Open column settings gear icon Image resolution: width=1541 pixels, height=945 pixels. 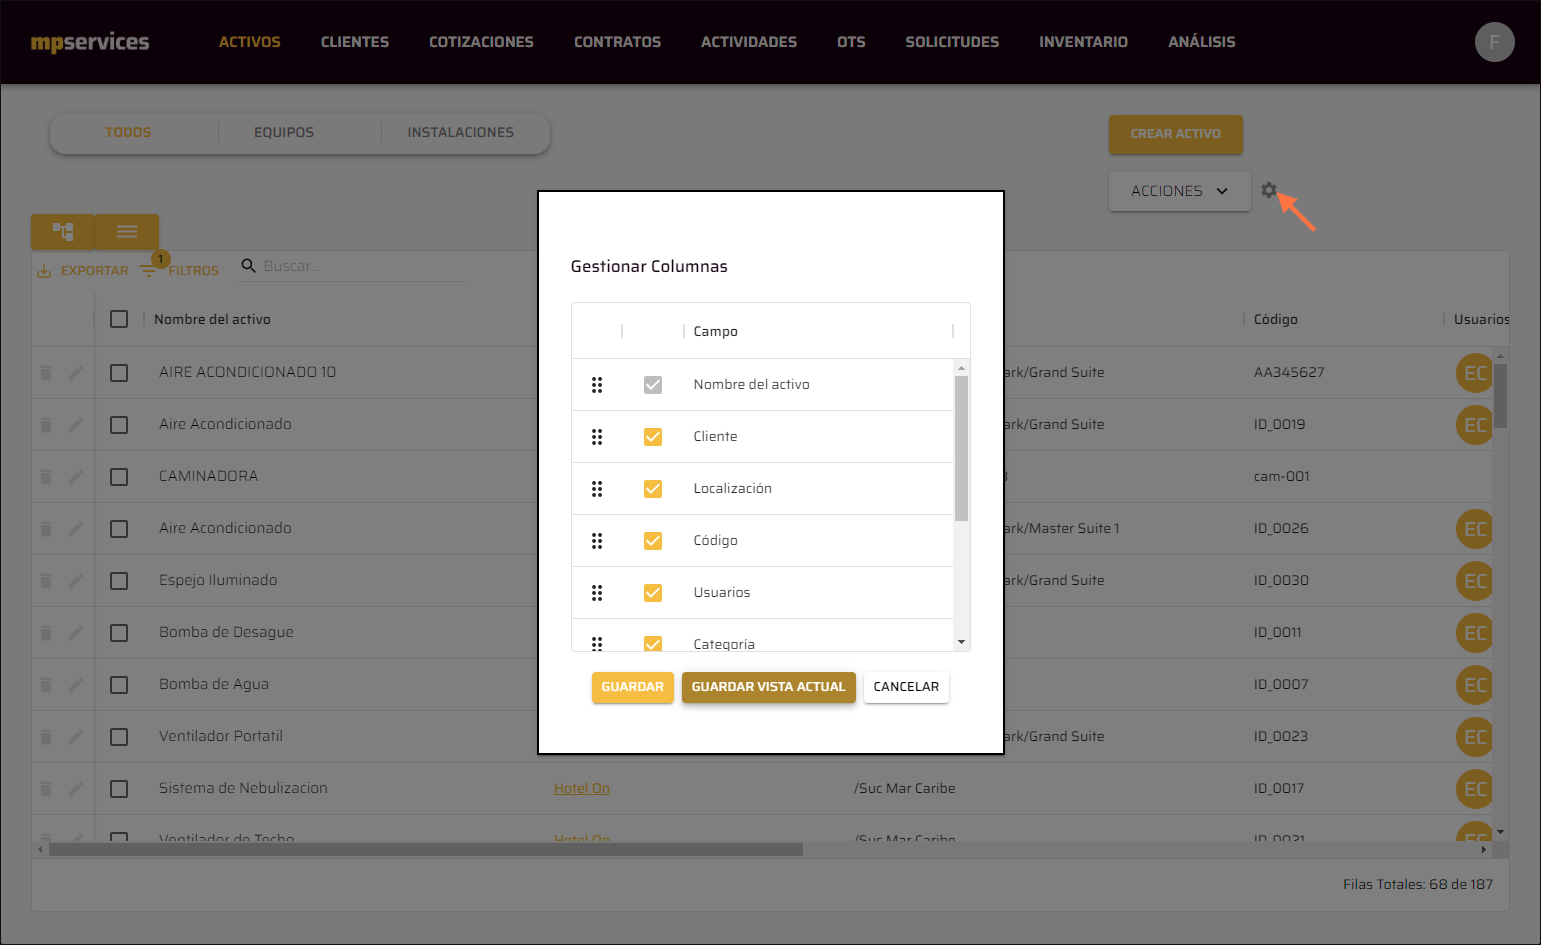pos(1269,190)
